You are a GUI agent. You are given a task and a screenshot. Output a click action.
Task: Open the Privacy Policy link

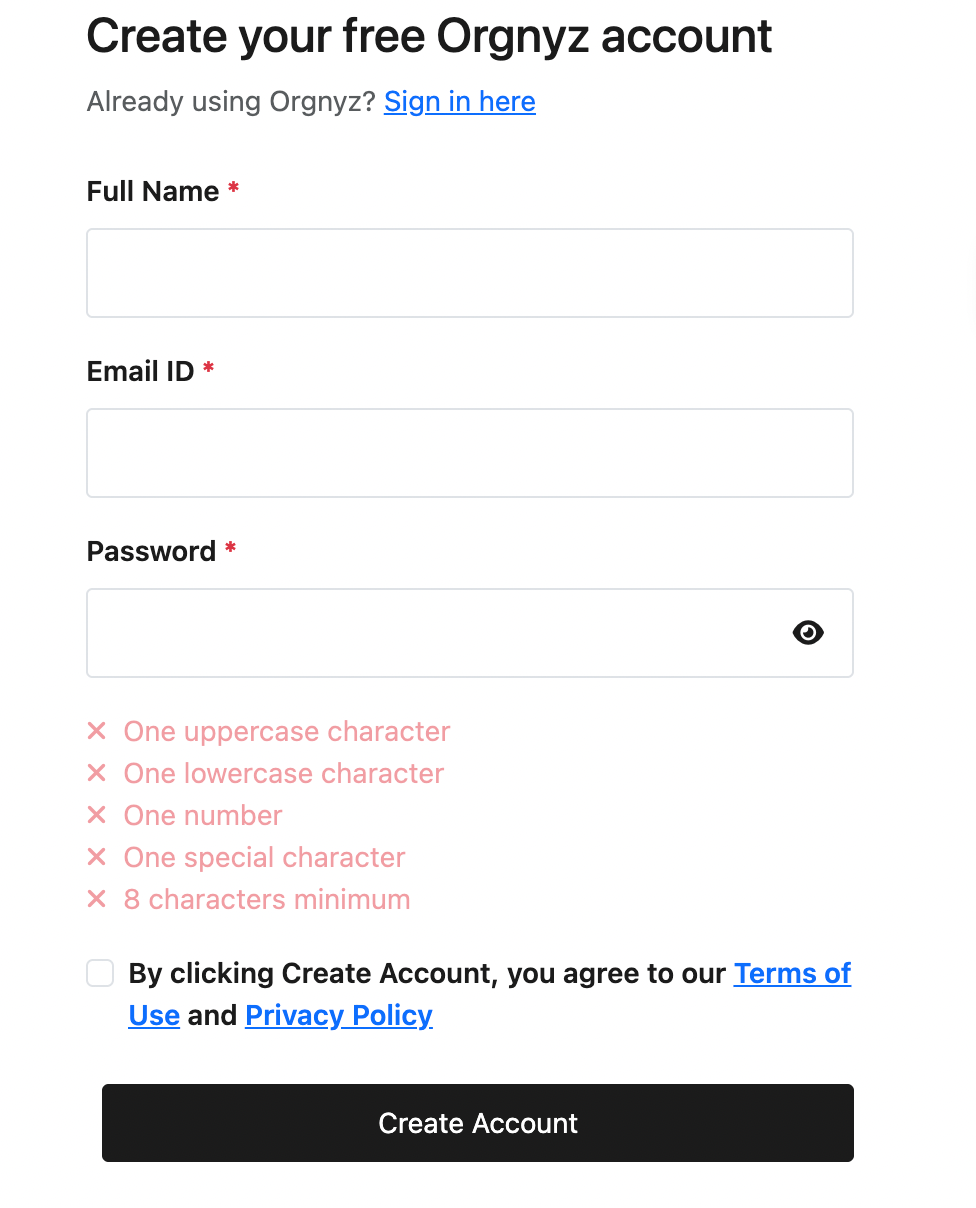click(x=338, y=1015)
